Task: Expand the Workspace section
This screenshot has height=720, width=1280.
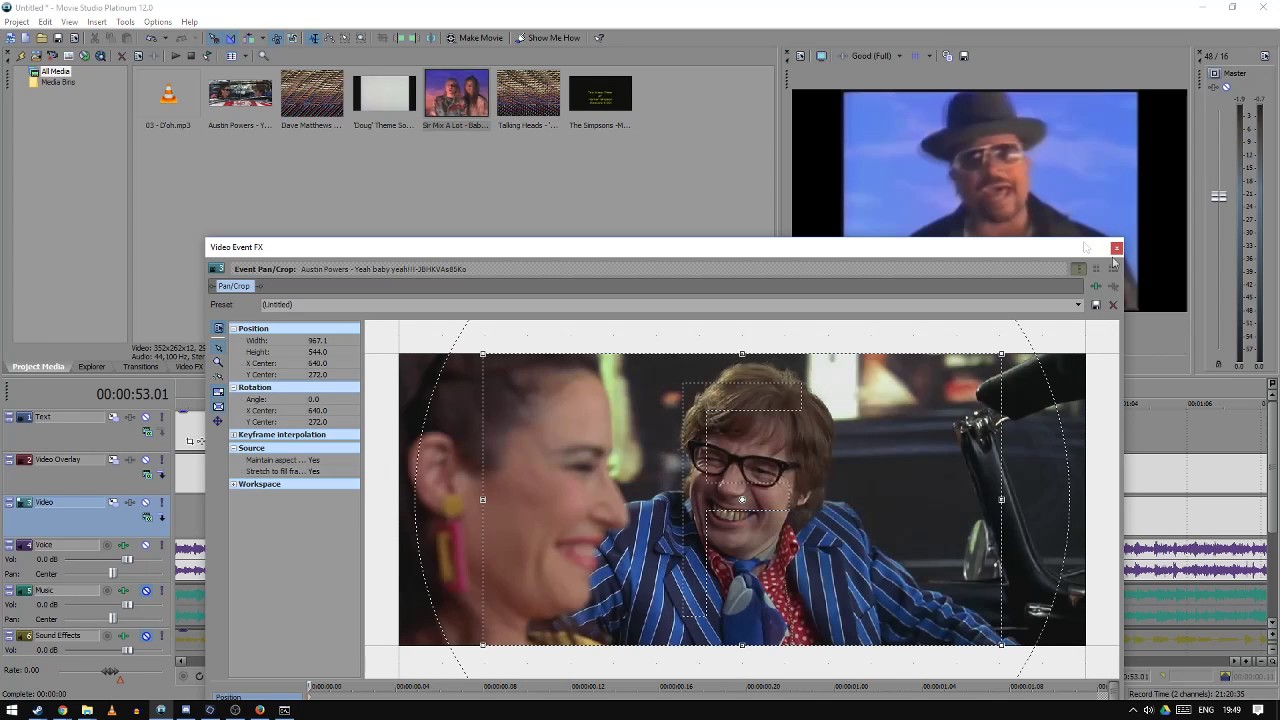Action: pos(234,484)
